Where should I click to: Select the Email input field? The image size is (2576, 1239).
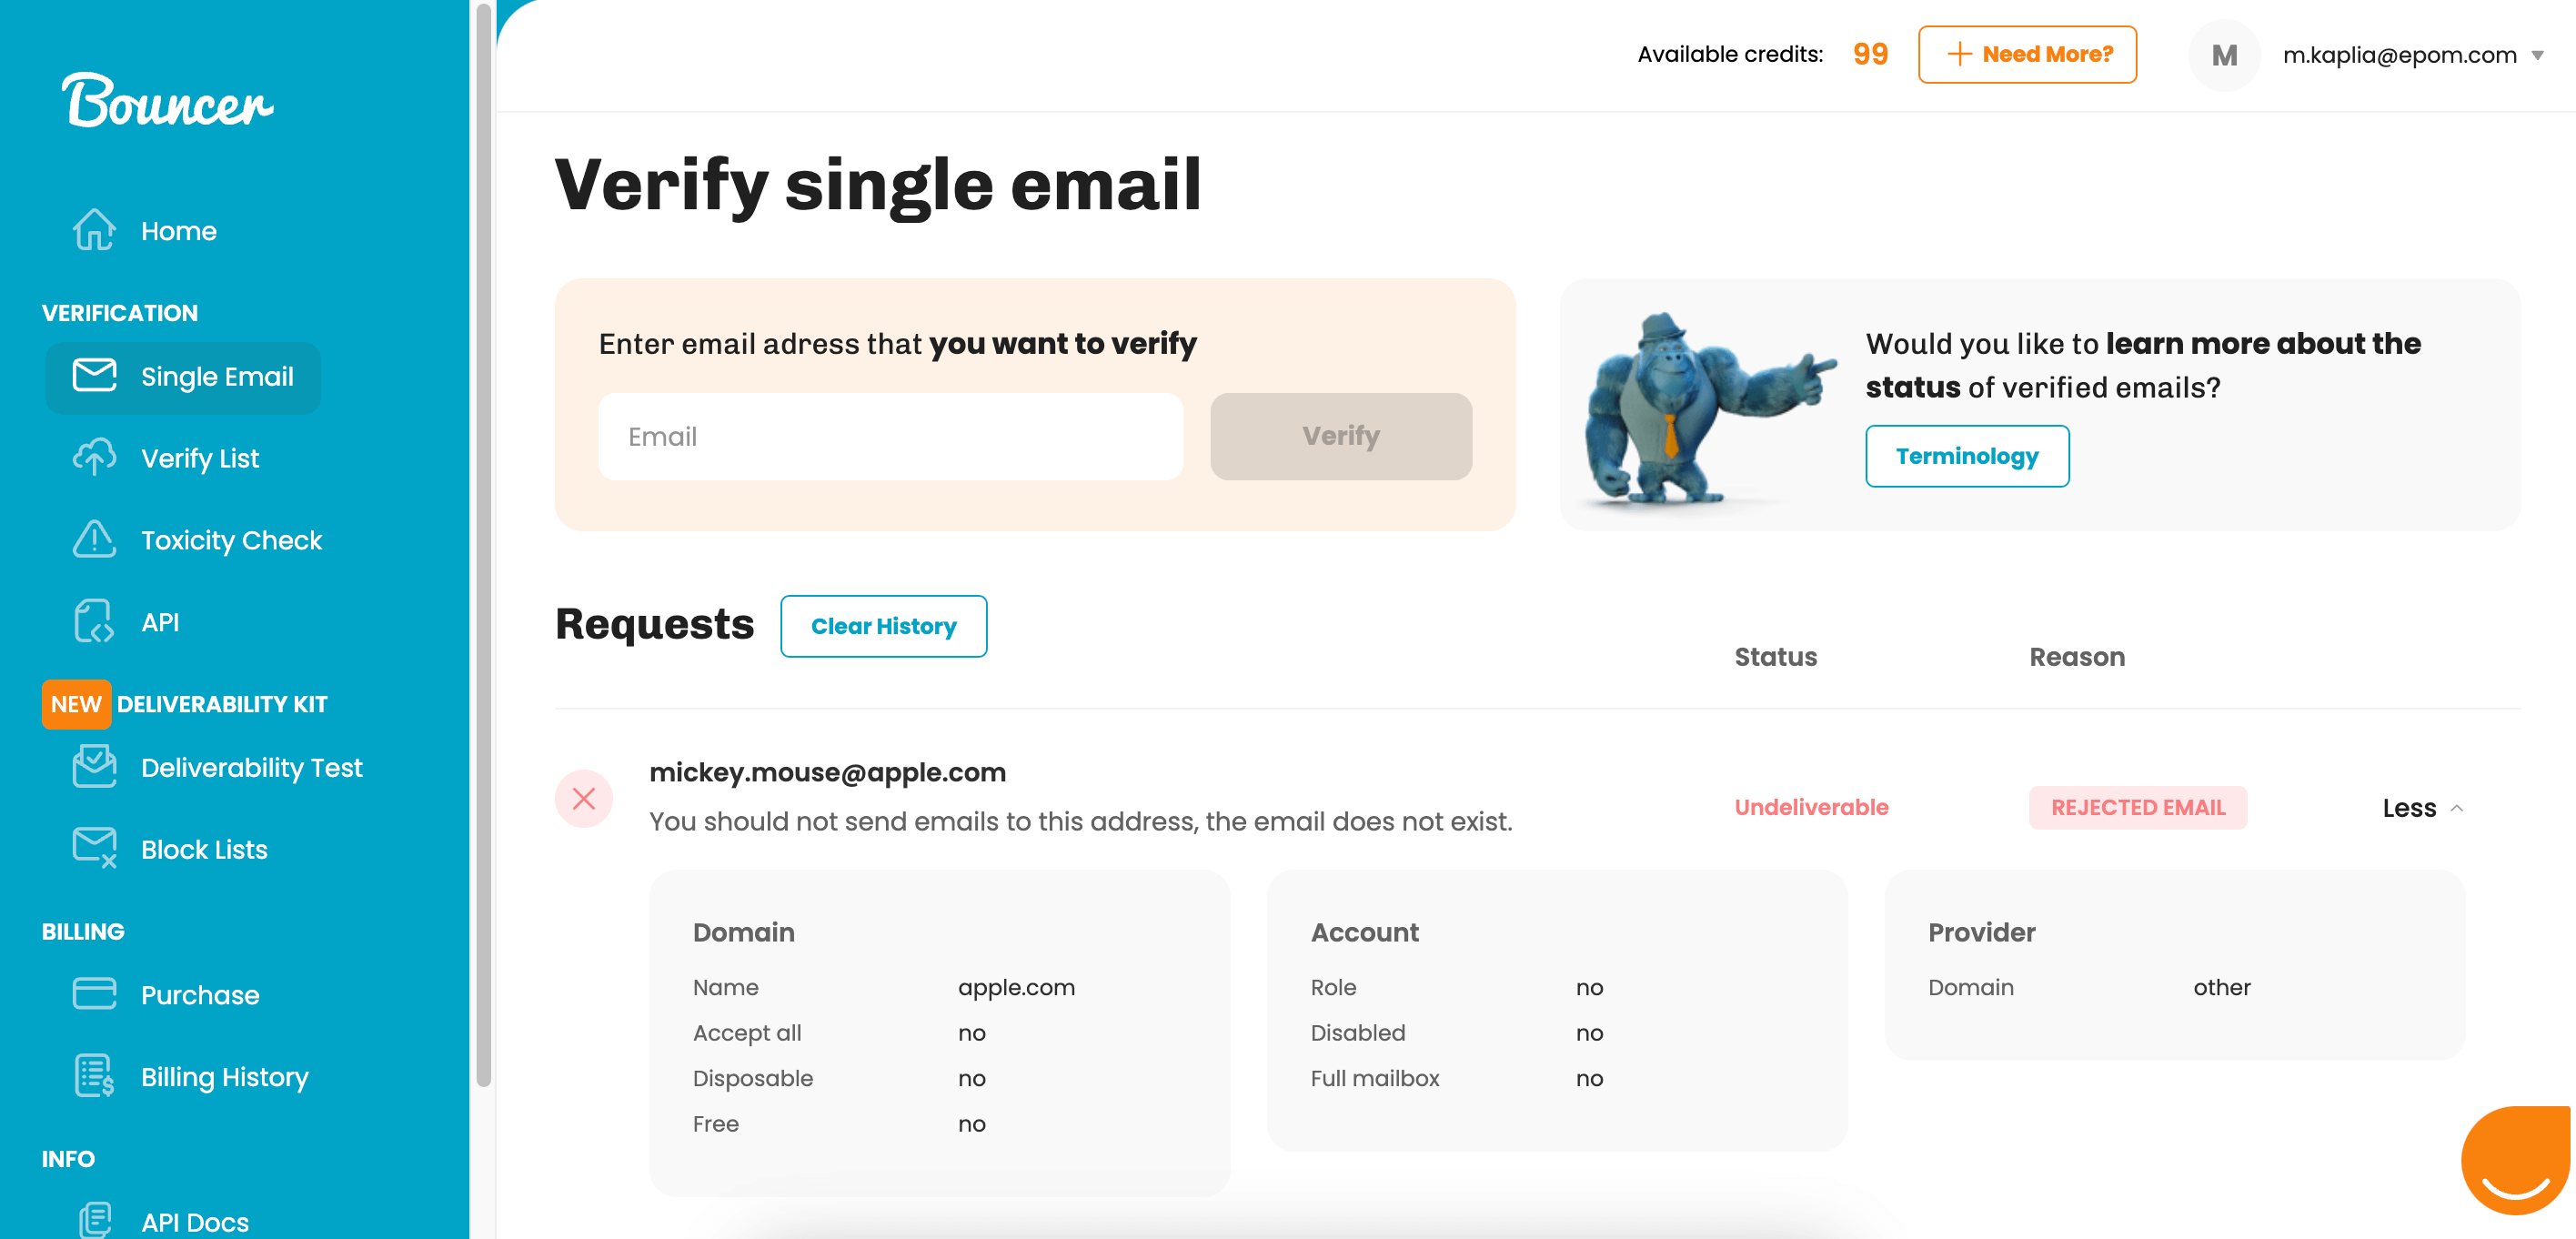pos(892,437)
